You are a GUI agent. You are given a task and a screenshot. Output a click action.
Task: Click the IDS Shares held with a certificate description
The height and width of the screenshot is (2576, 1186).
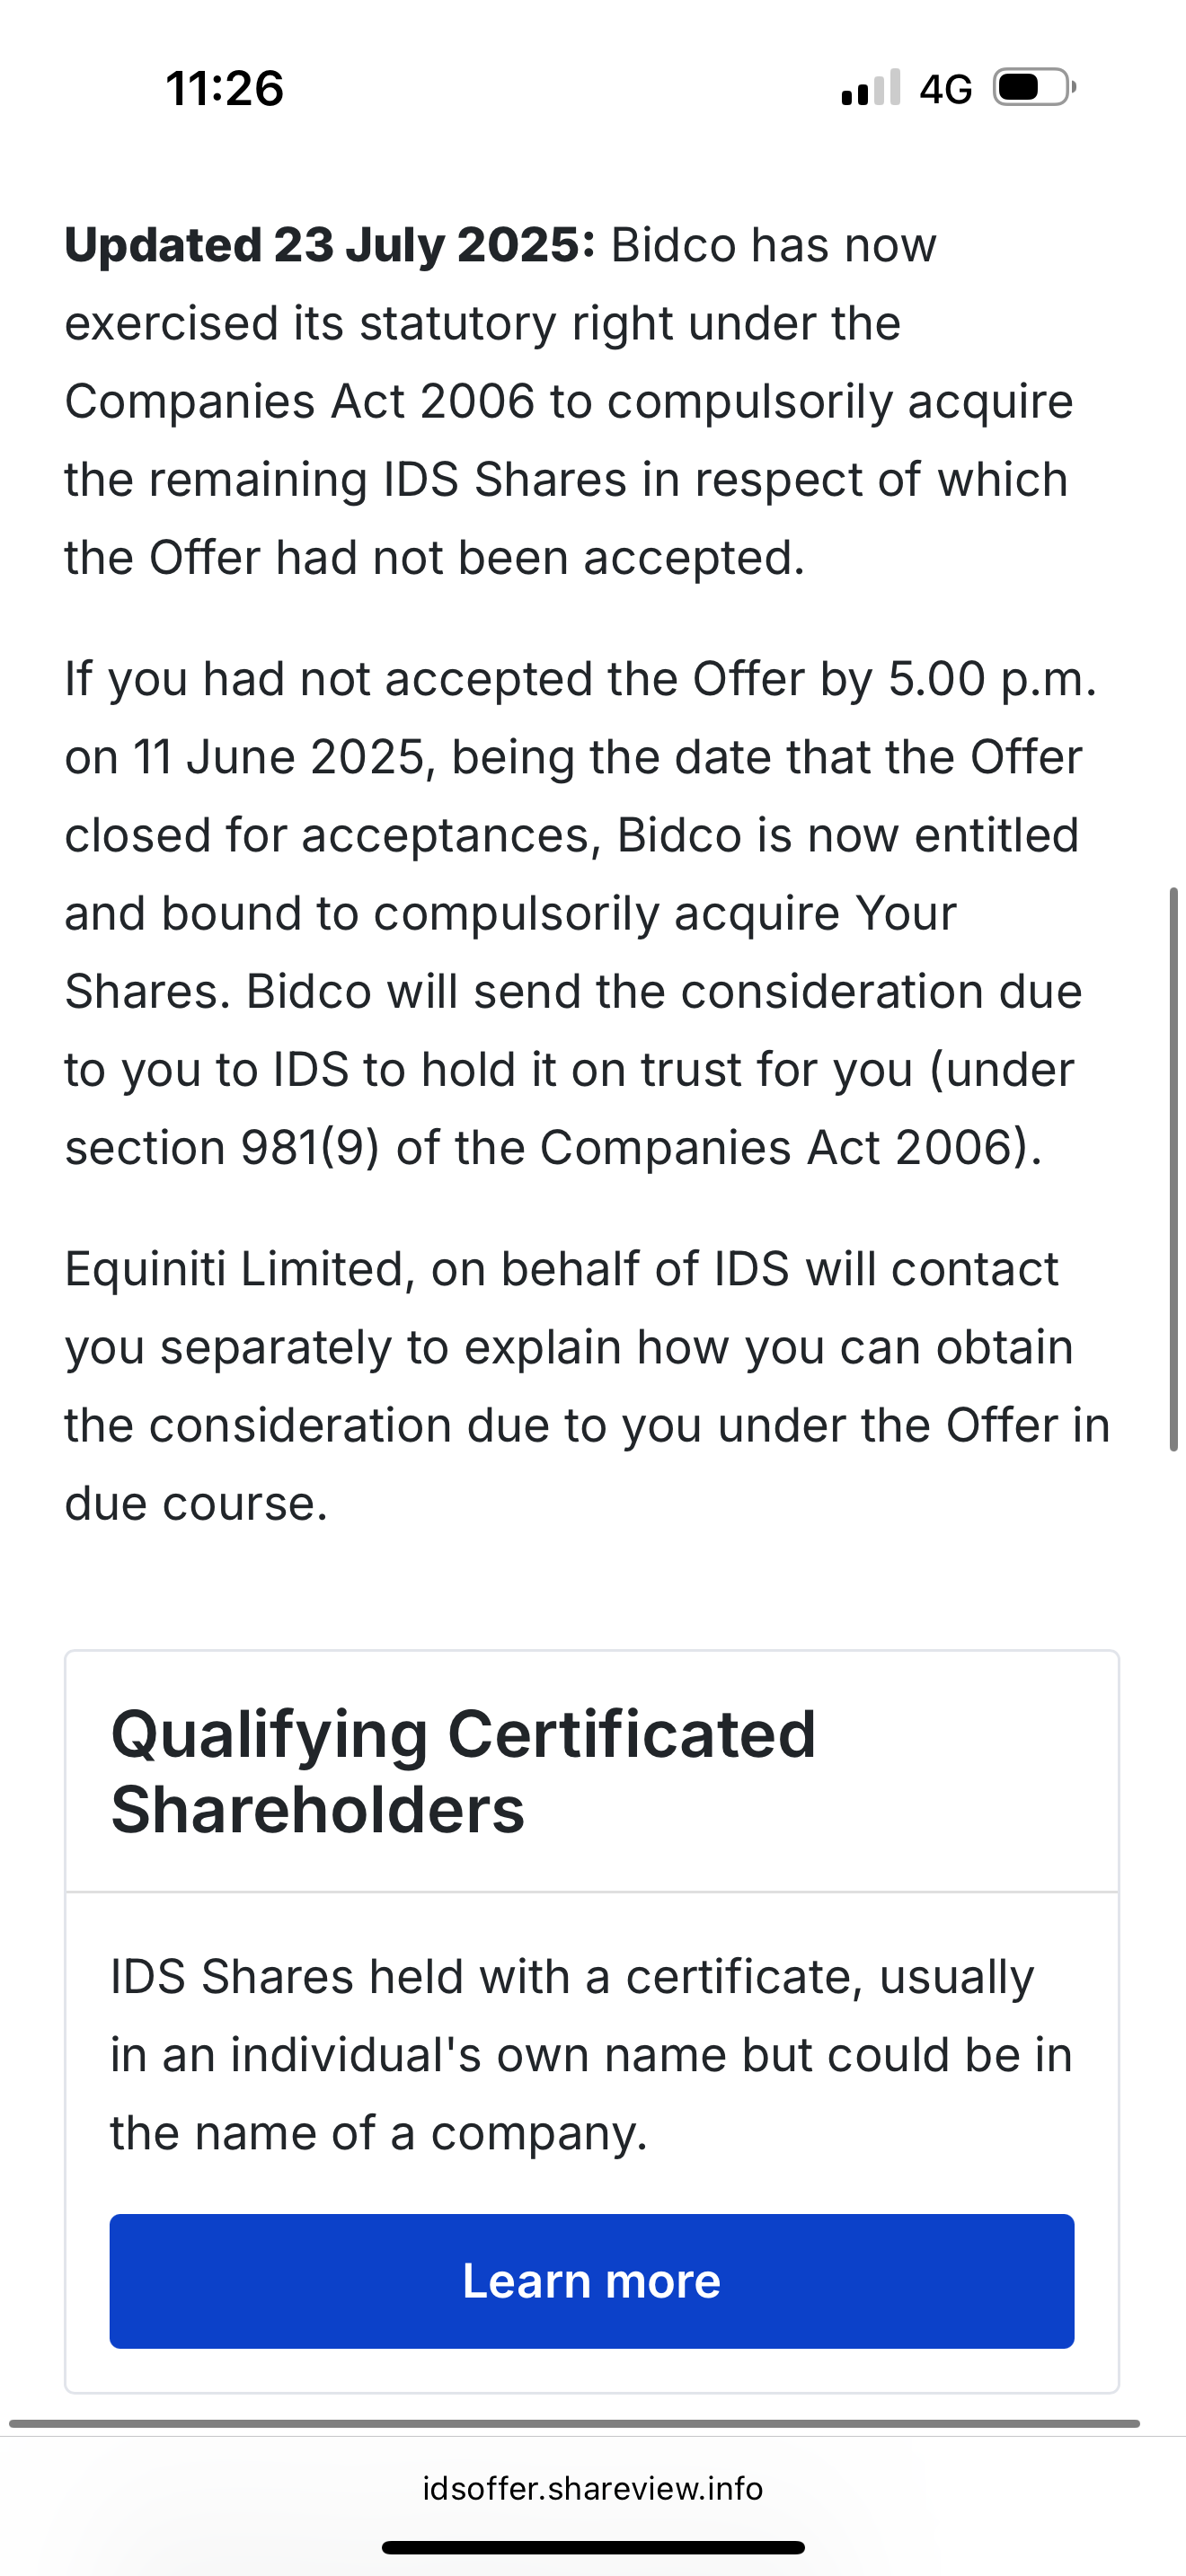click(592, 2054)
